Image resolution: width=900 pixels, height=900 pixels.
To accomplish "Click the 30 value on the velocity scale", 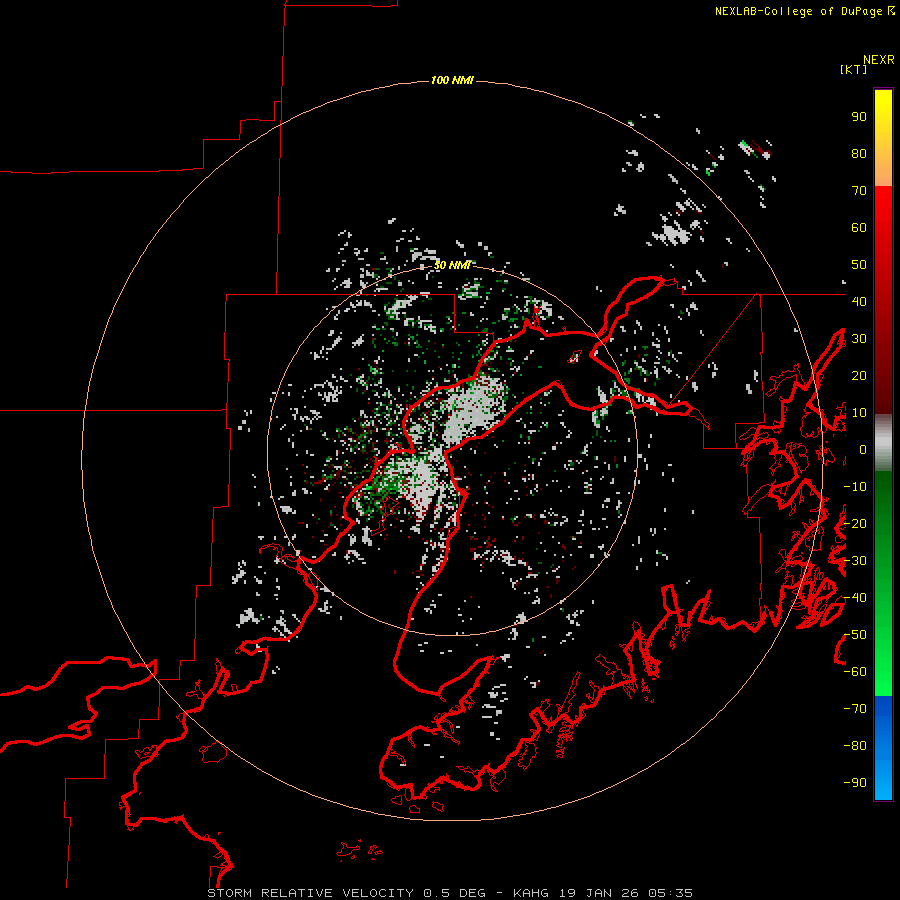I will (859, 339).
